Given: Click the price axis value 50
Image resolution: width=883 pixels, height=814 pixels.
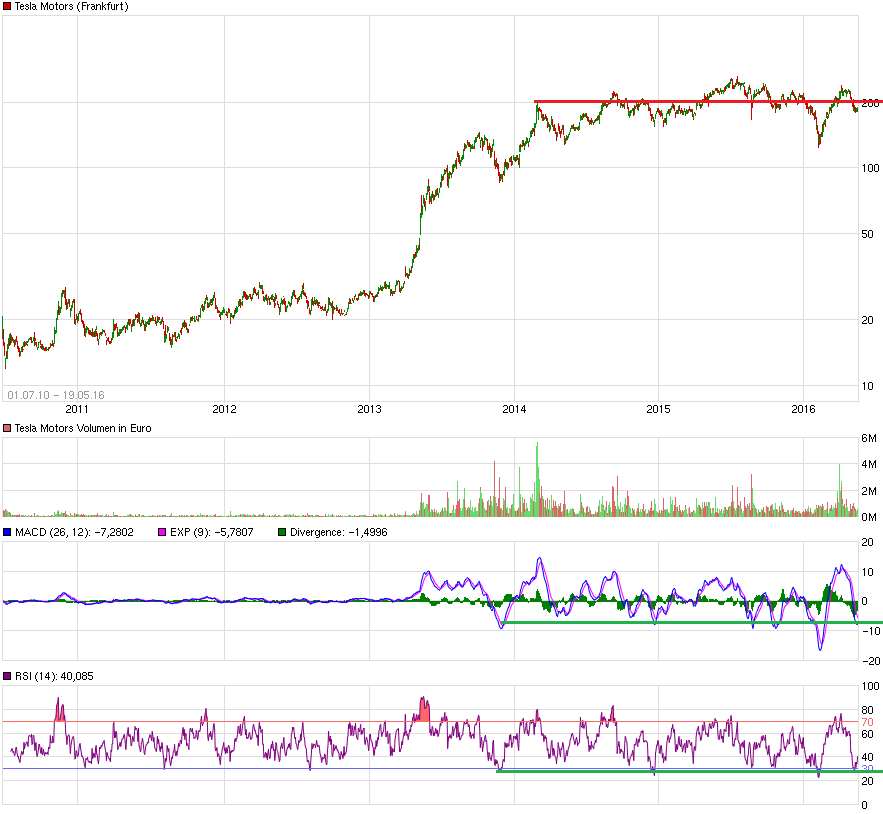Looking at the screenshot, I should tap(868, 234).
